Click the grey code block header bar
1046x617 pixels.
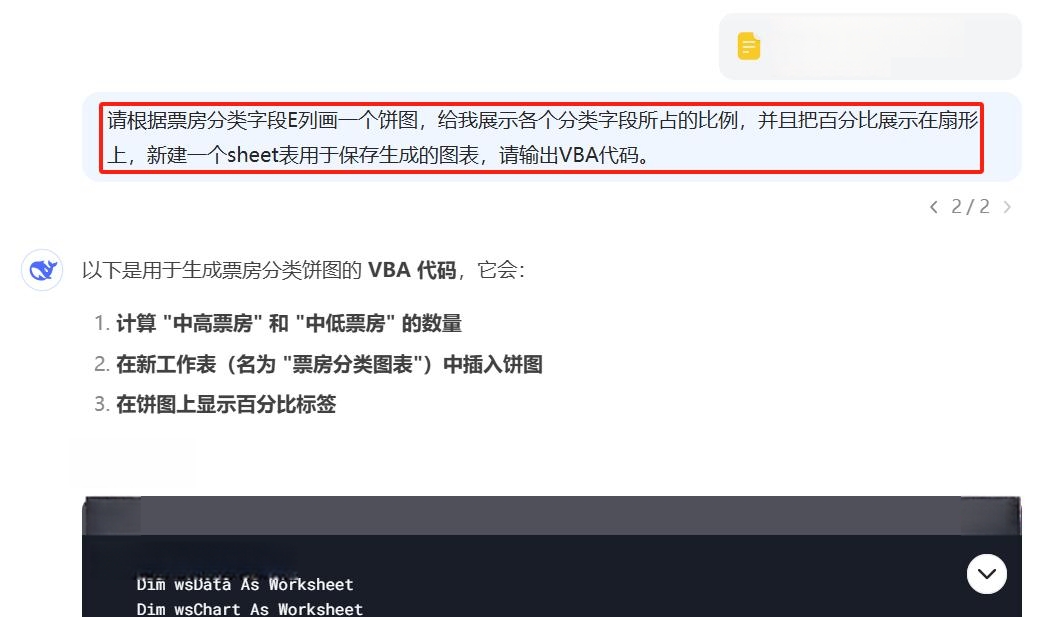[552, 516]
